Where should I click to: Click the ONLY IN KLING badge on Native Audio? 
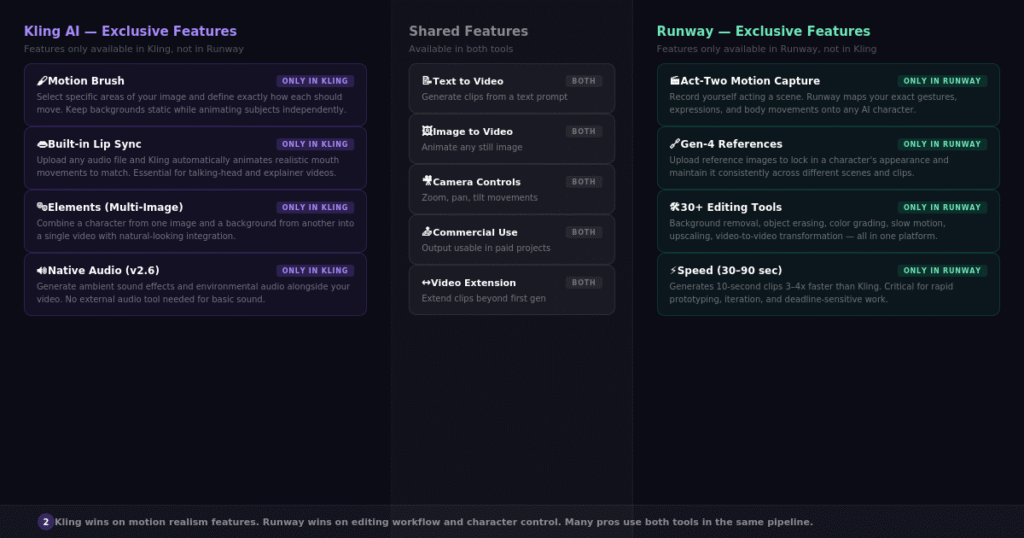(315, 270)
